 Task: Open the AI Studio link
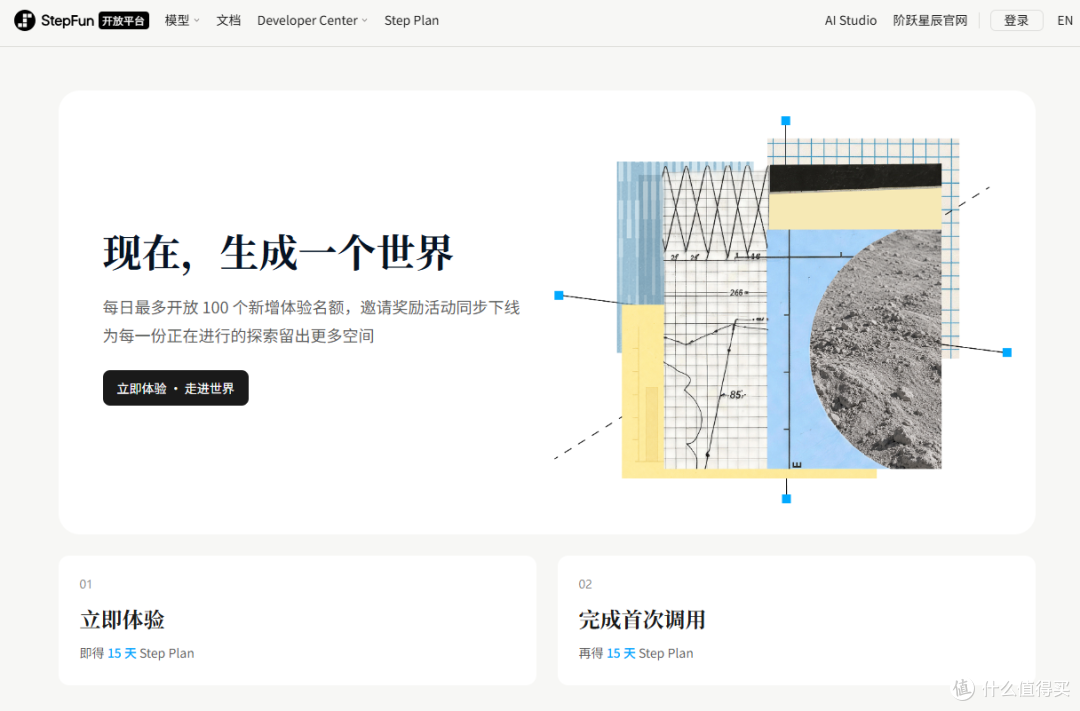pos(851,21)
